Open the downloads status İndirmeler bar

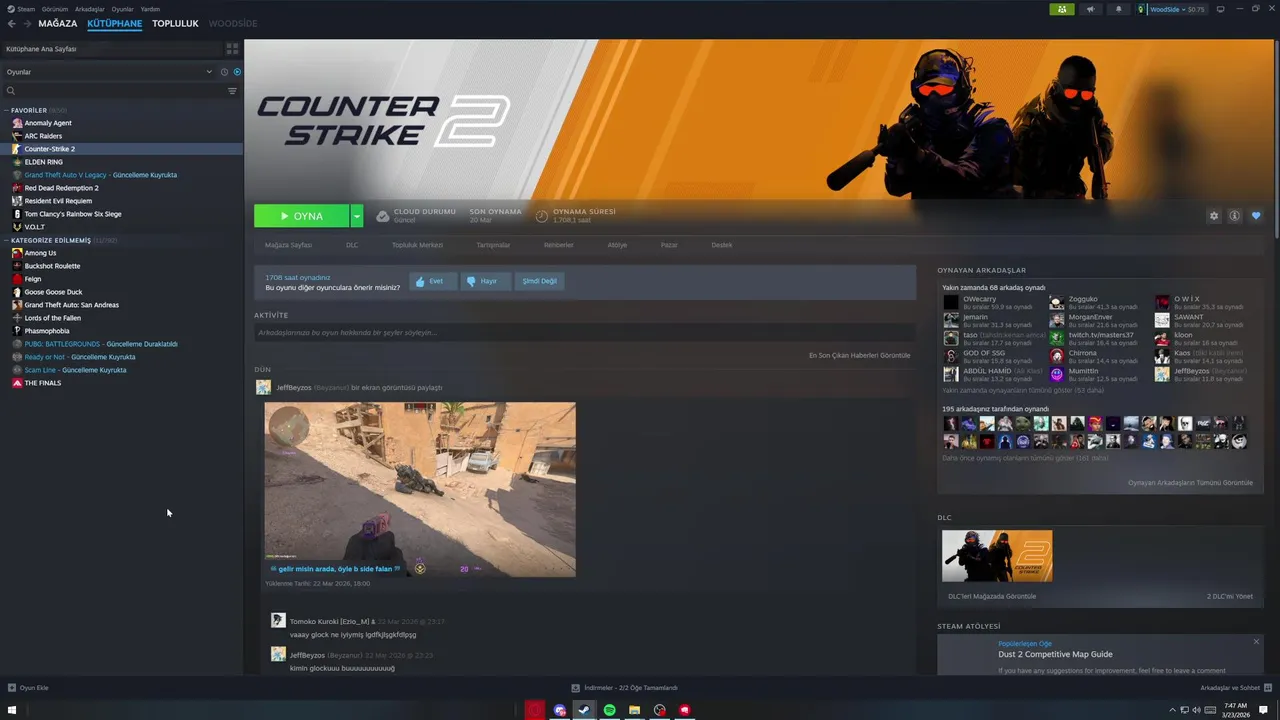coord(624,688)
